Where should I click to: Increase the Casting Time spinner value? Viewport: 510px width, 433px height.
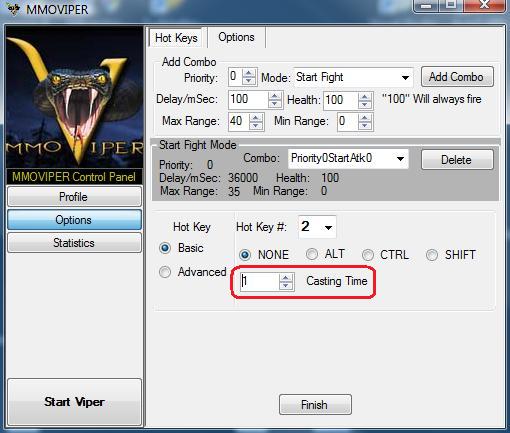[x=286, y=278]
